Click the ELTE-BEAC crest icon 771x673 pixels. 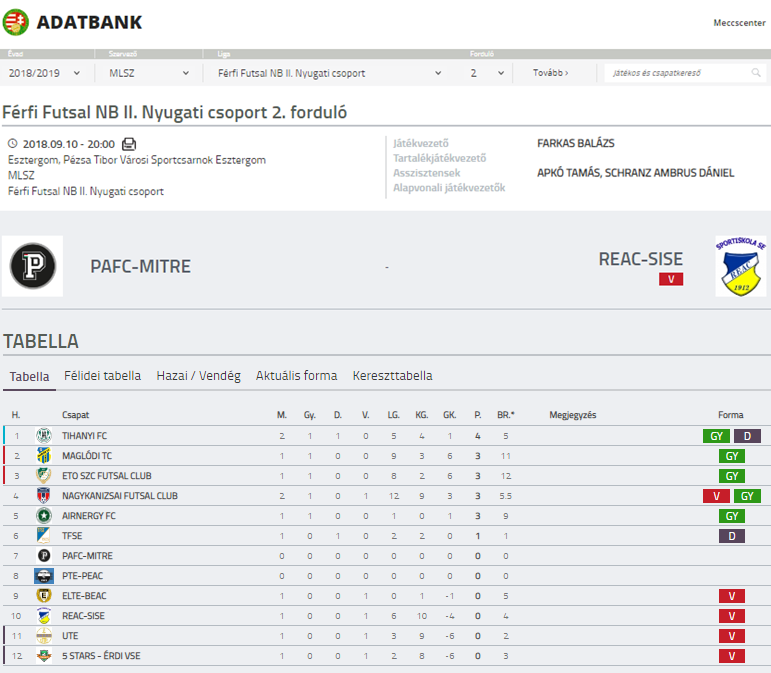(44, 595)
